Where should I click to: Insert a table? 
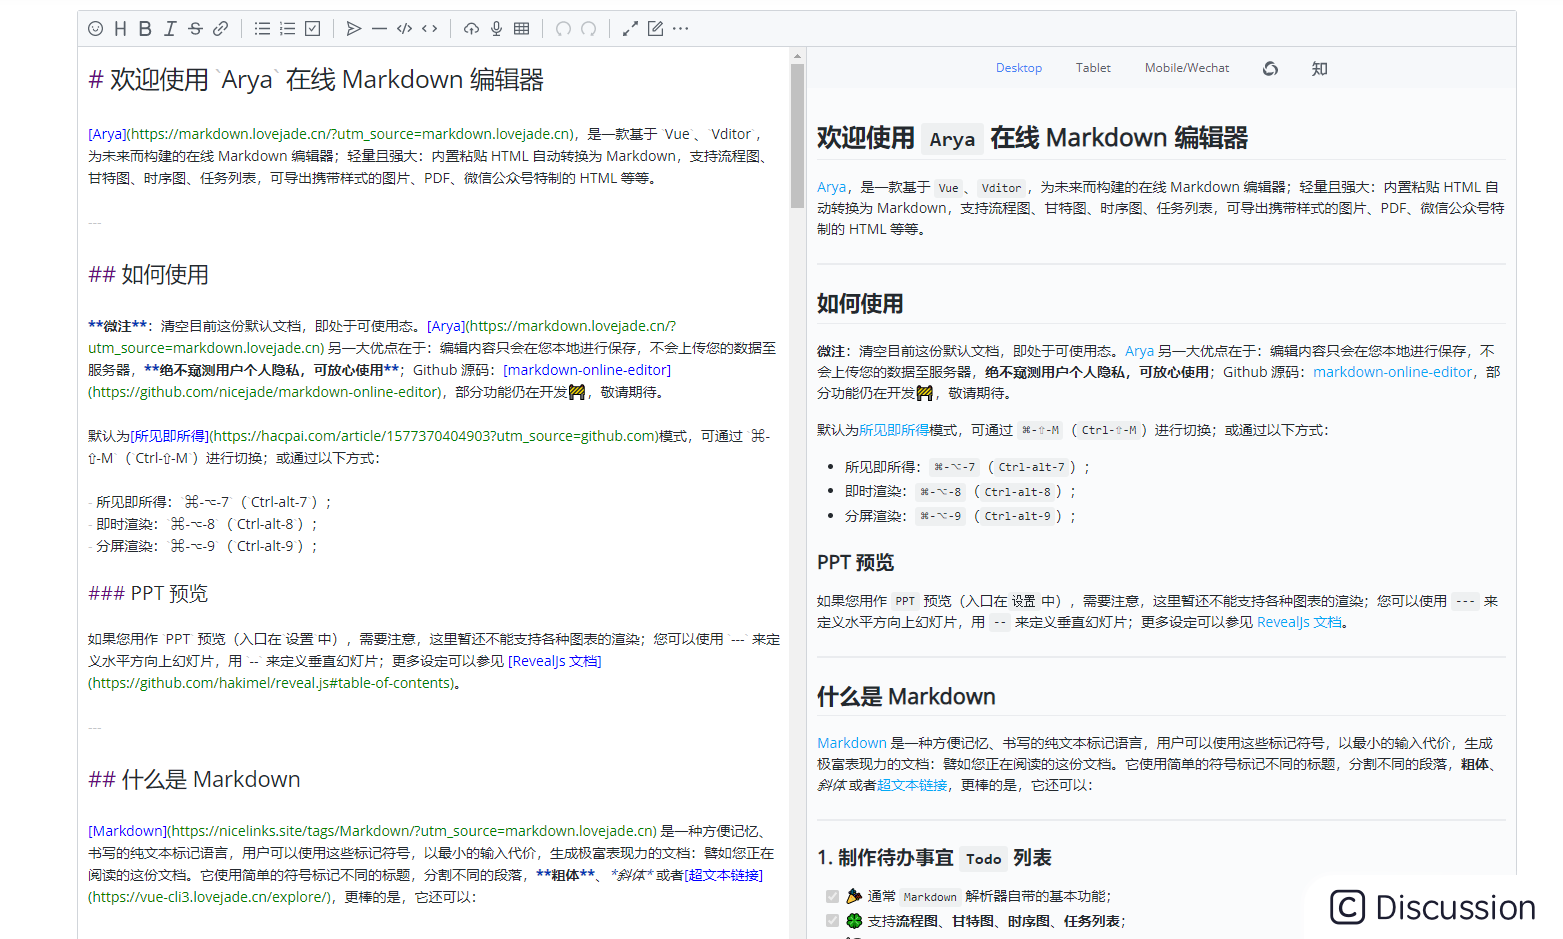[521, 29]
